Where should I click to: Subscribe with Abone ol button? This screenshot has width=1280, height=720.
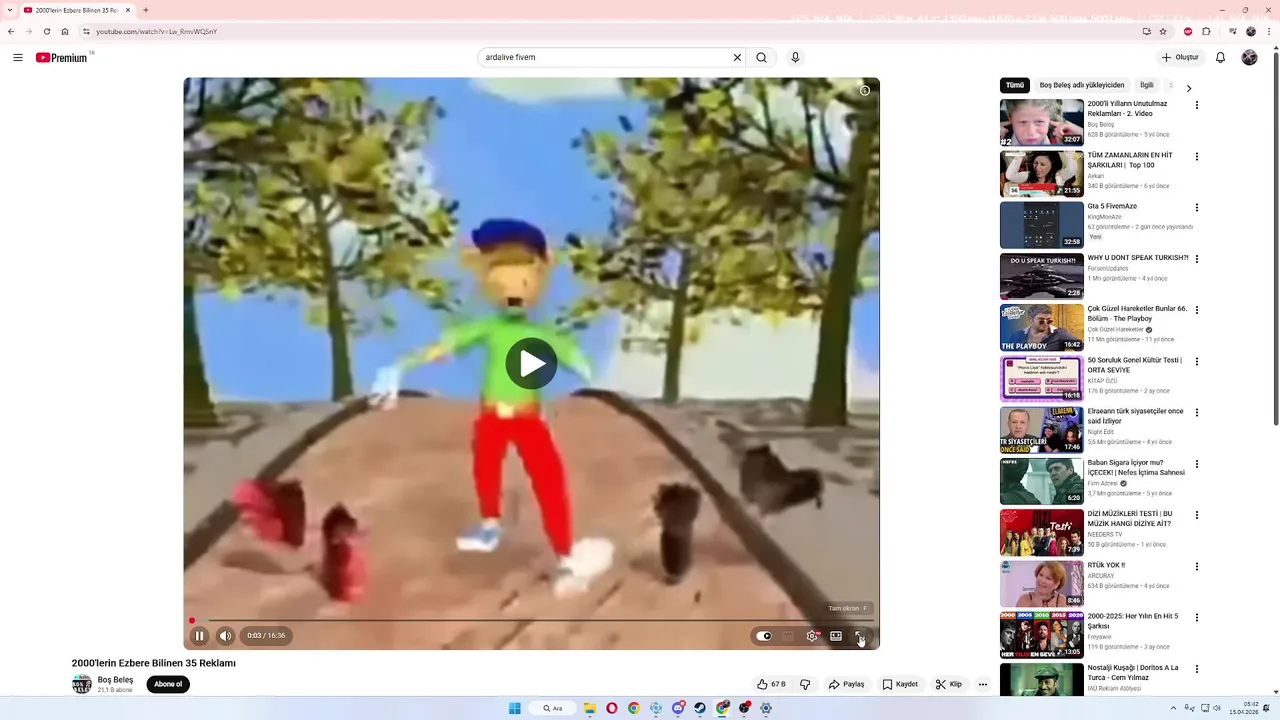[168, 685]
